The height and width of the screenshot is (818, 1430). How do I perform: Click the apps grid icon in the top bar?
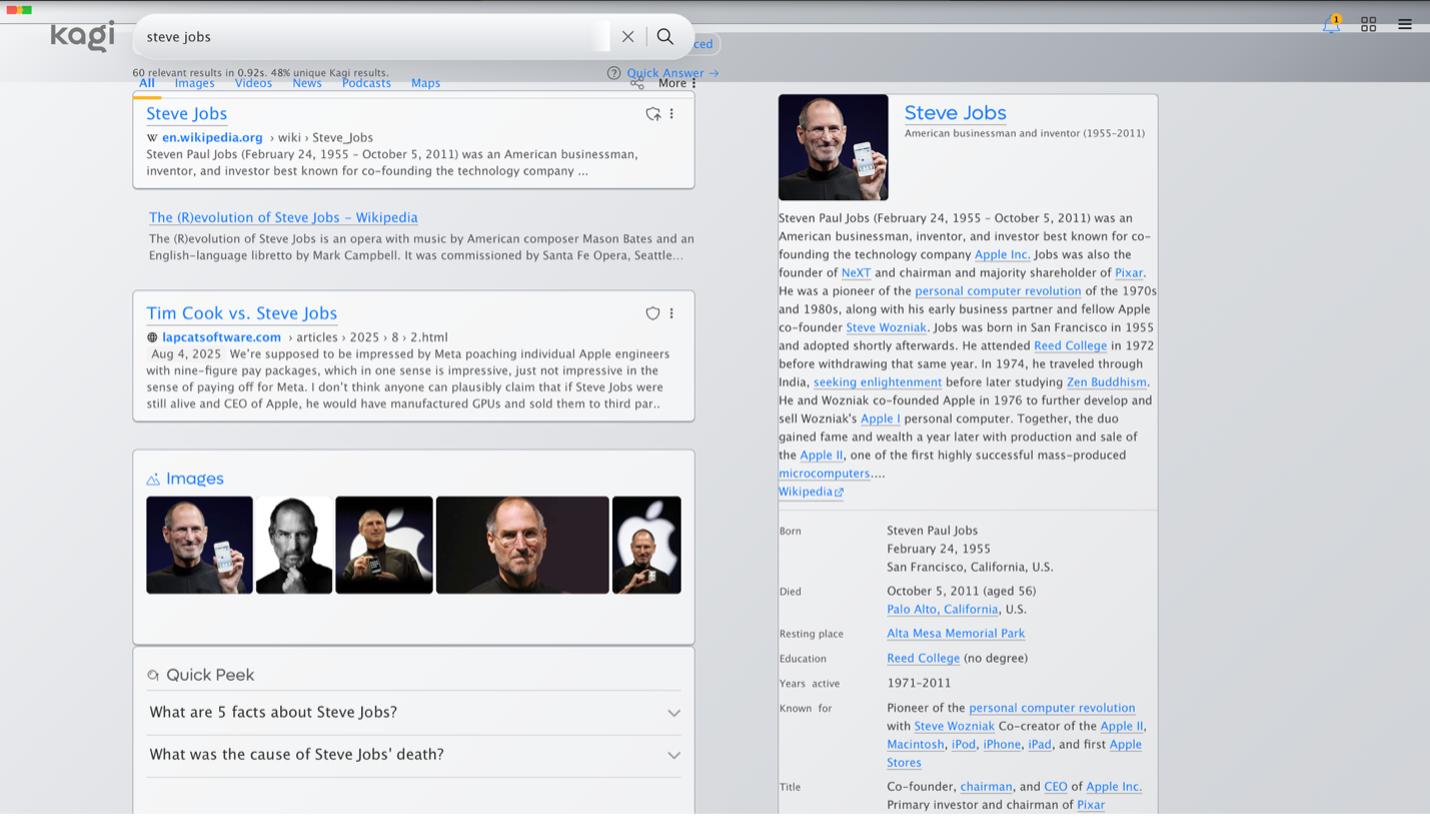coord(1368,24)
